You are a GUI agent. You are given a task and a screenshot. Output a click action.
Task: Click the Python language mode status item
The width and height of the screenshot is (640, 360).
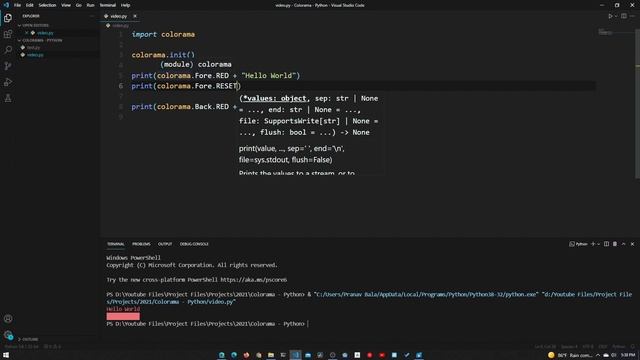coord(619,347)
